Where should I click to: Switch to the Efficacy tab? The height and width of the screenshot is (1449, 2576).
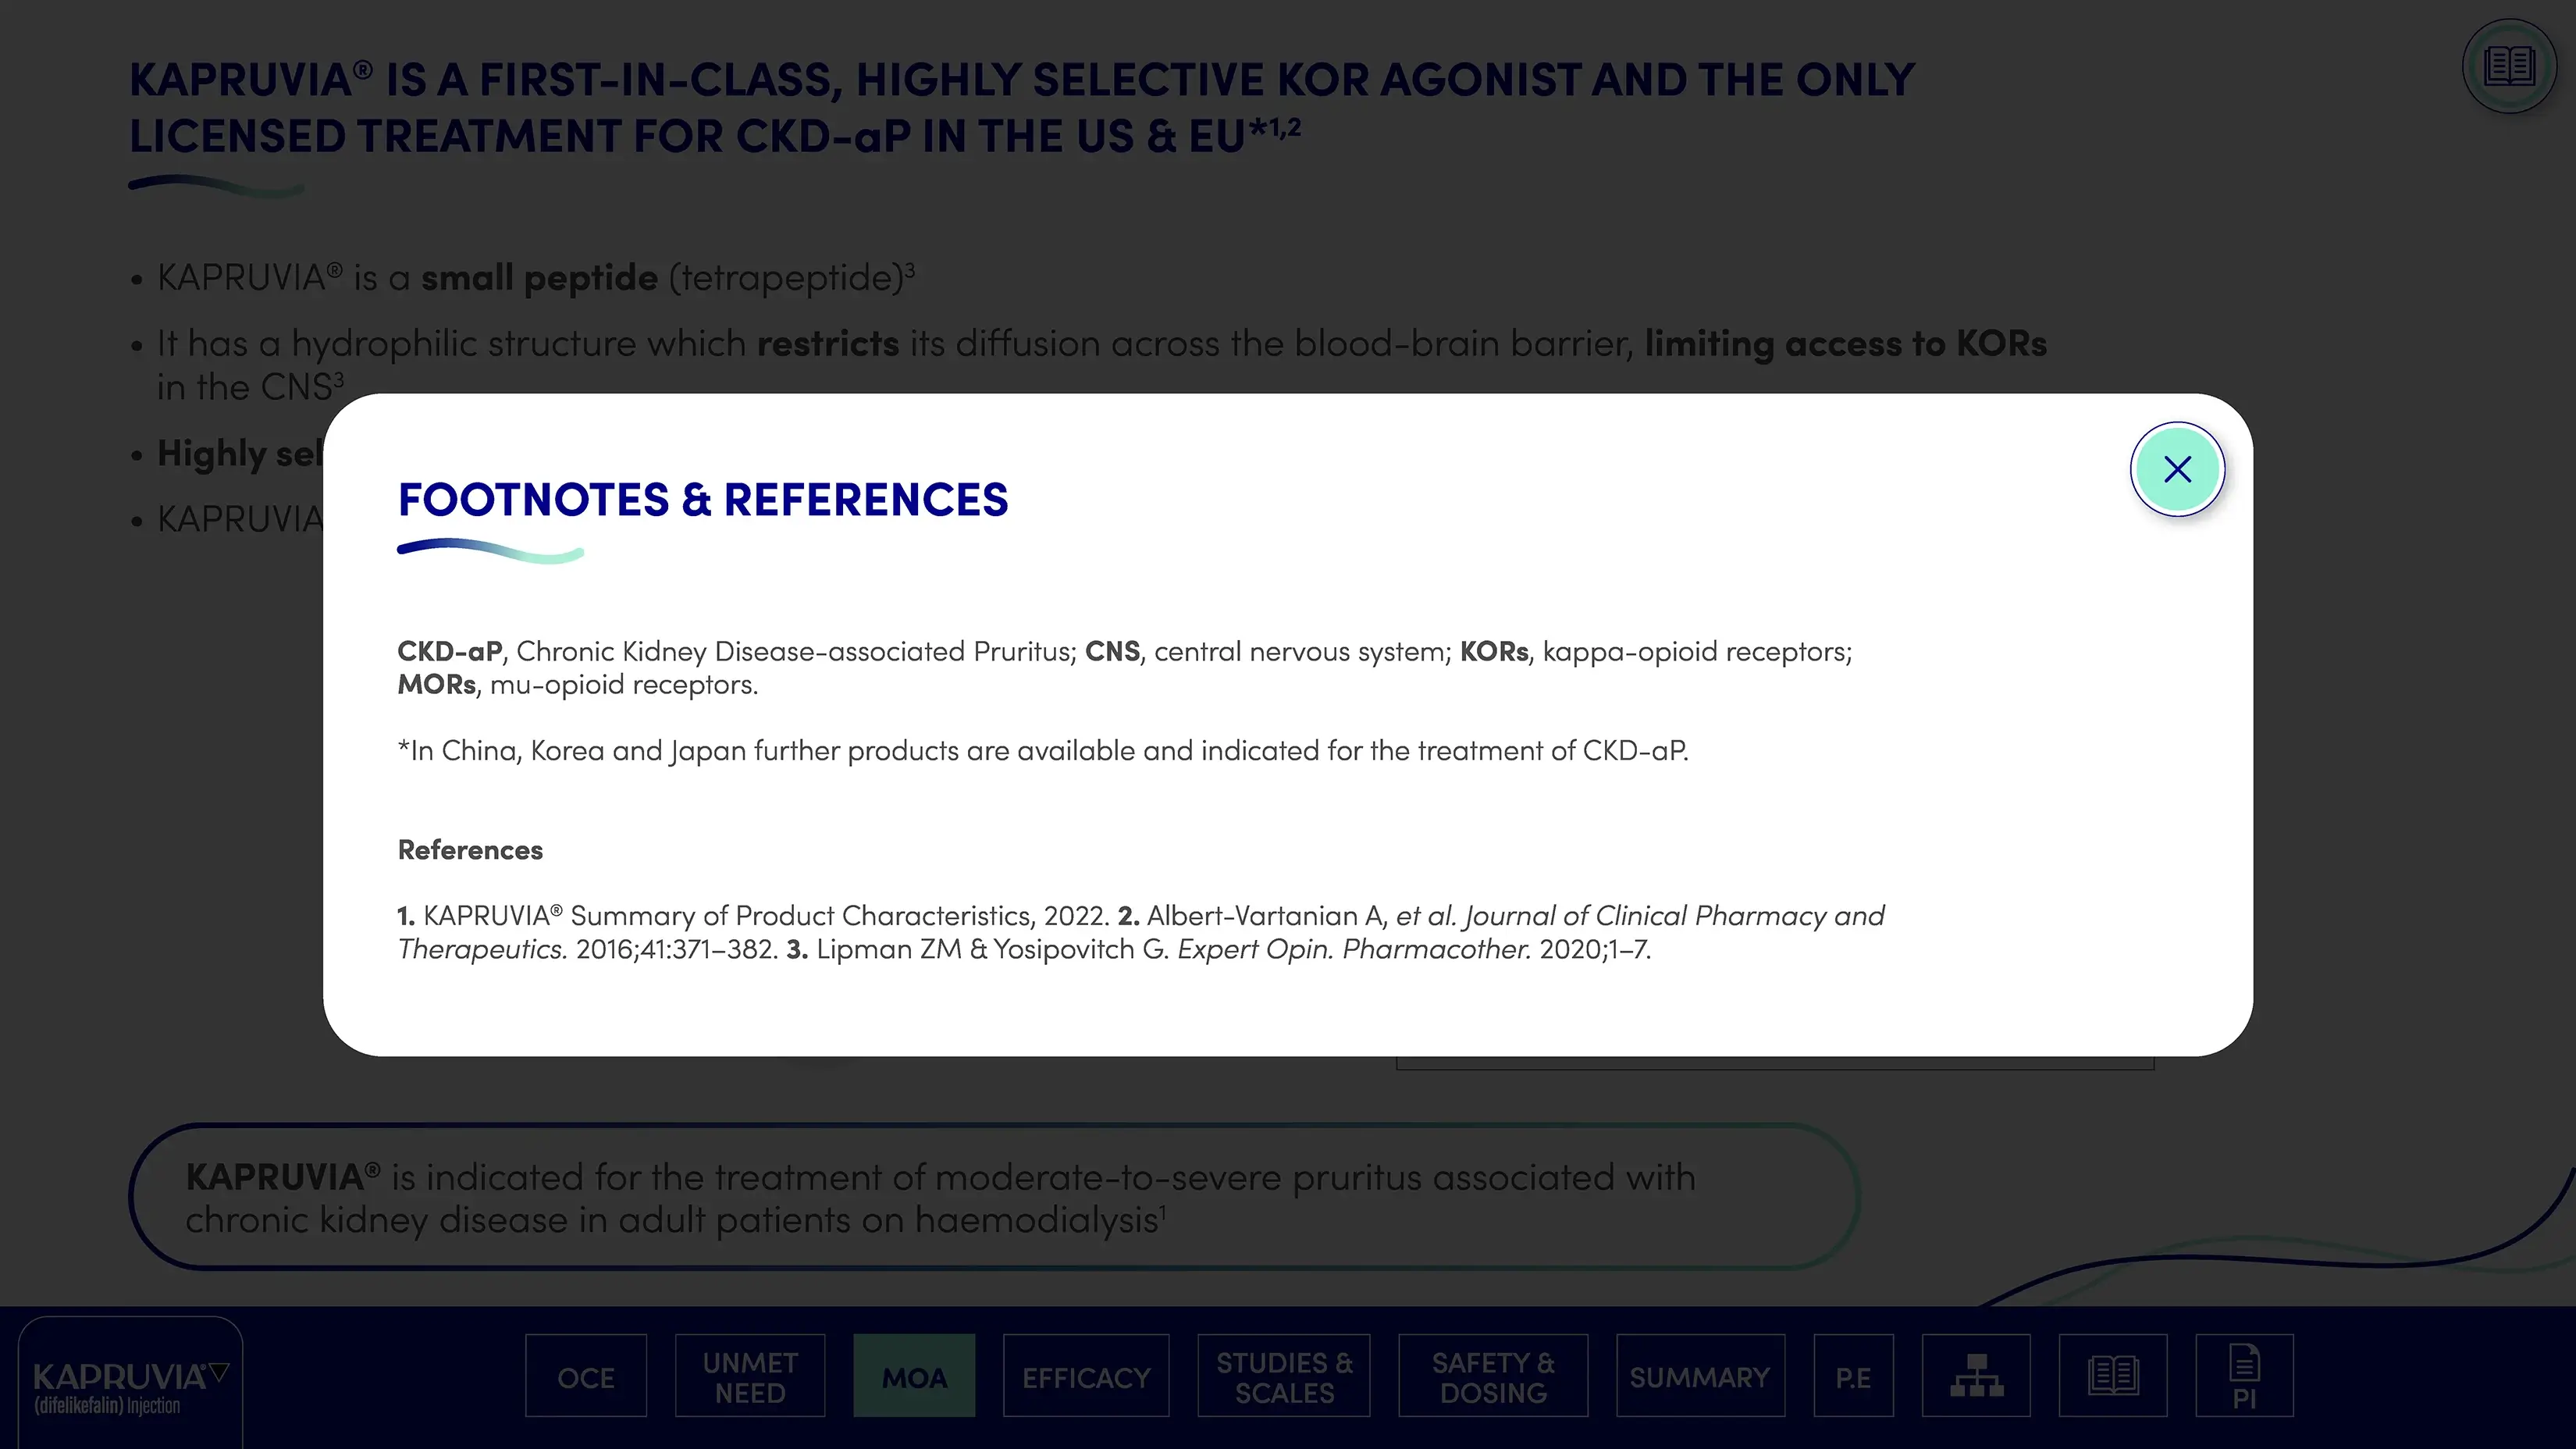pos(1086,1377)
